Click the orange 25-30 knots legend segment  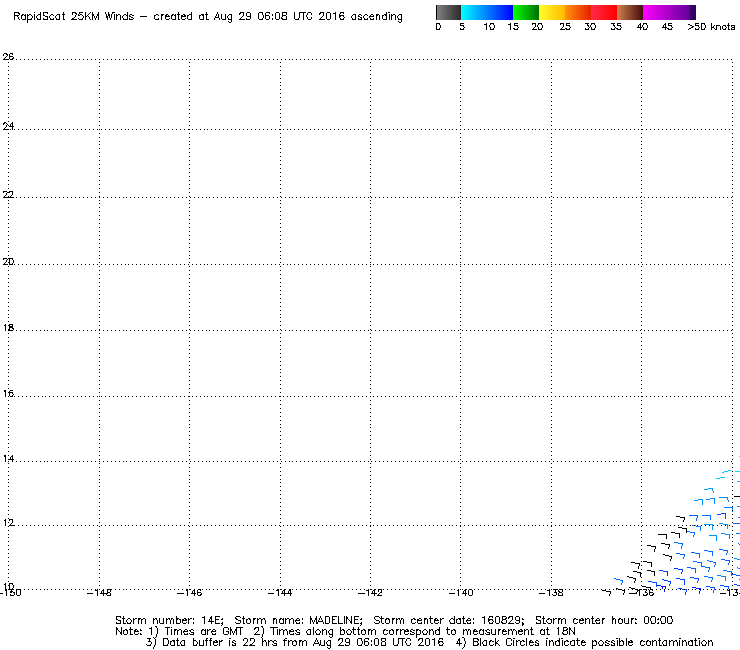tap(578, 12)
